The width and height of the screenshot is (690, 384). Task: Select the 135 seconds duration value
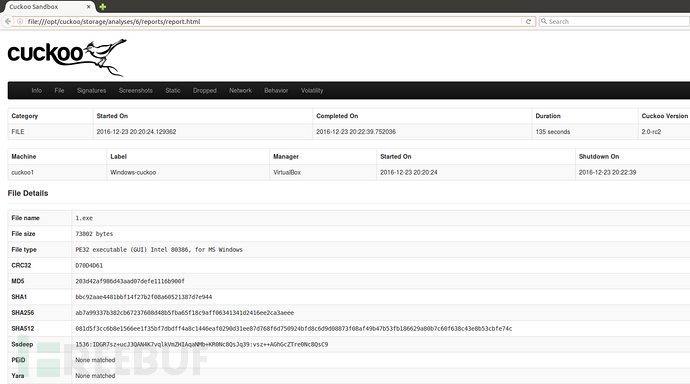[553, 132]
